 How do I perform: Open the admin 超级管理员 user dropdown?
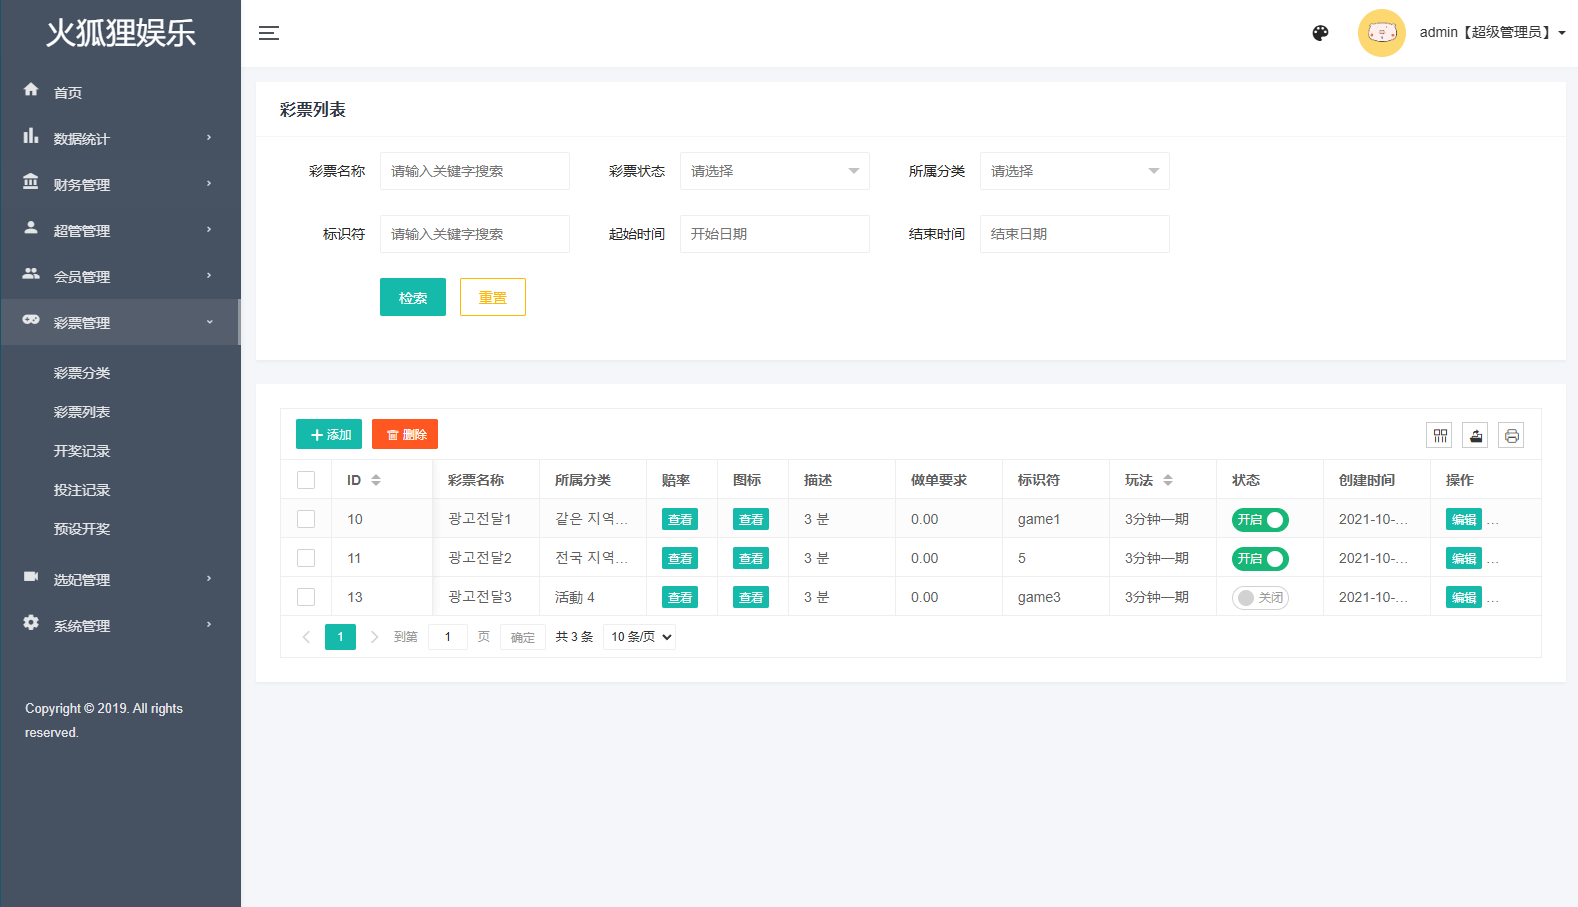1492,33
